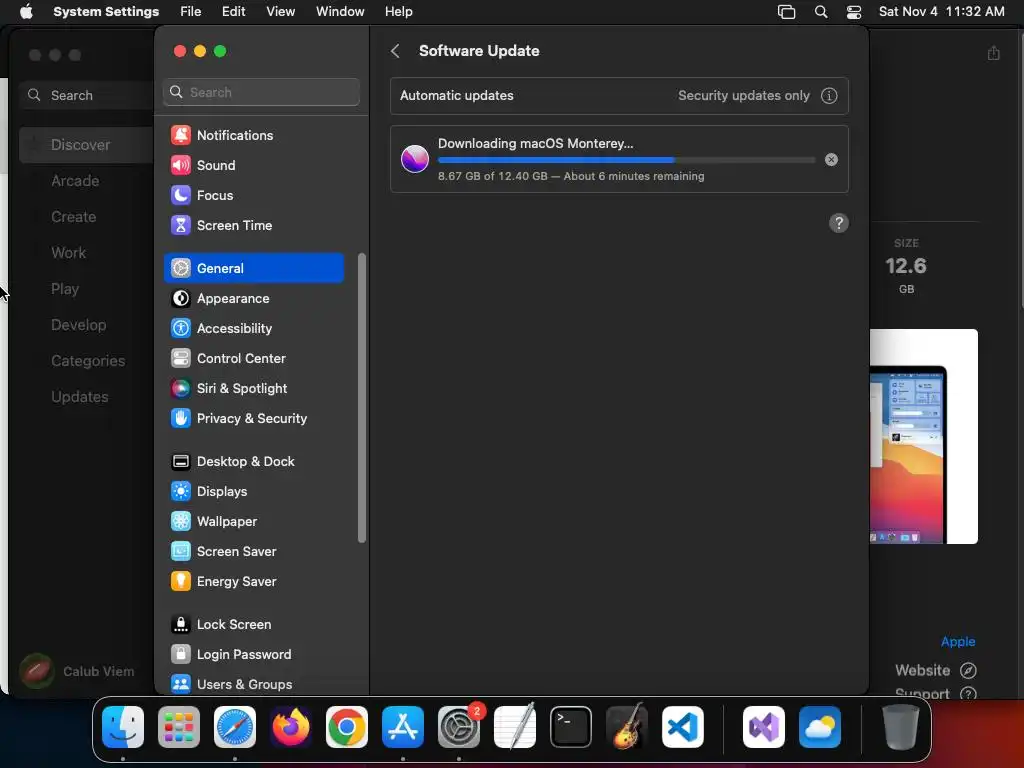Screen dimensions: 1024x768
Task: Open Terminal from the Dock
Action: [x=571, y=727]
